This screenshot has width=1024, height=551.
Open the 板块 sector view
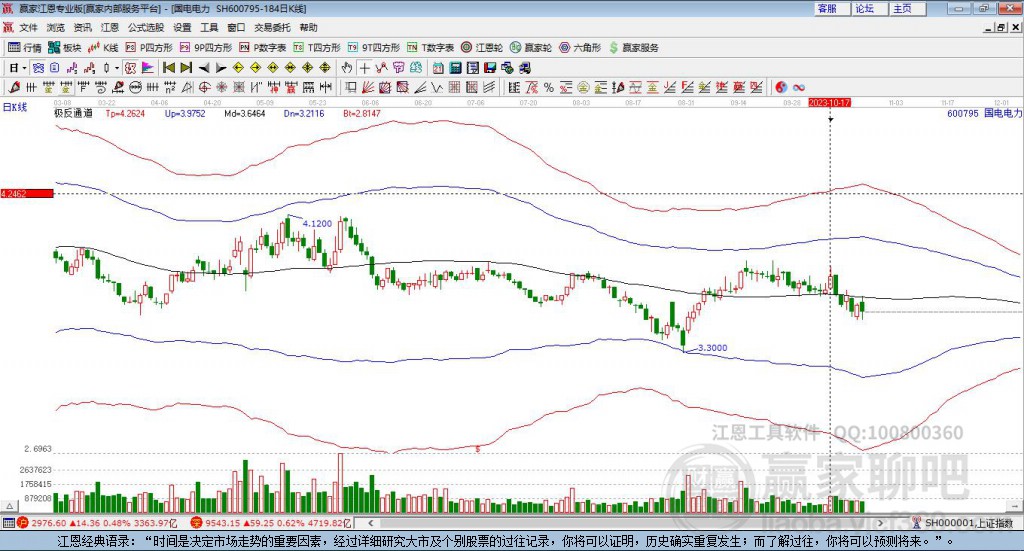click(x=64, y=48)
